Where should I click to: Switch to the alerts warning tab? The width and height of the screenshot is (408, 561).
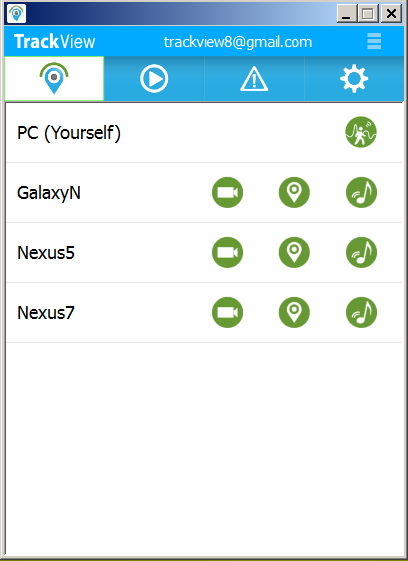(254, 78)
